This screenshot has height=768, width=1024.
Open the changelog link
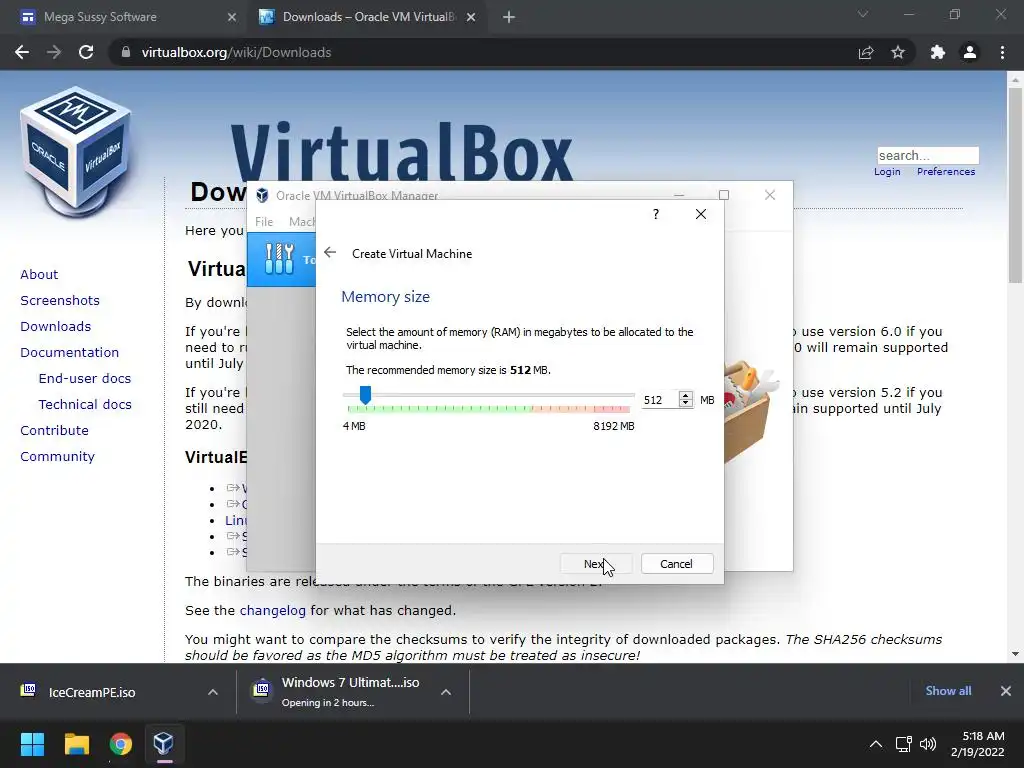coord(272,611)
